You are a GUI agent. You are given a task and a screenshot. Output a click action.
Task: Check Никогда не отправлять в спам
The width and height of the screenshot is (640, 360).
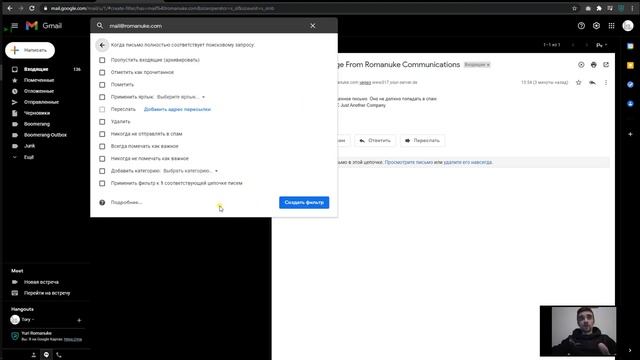(x=102, y=134)
